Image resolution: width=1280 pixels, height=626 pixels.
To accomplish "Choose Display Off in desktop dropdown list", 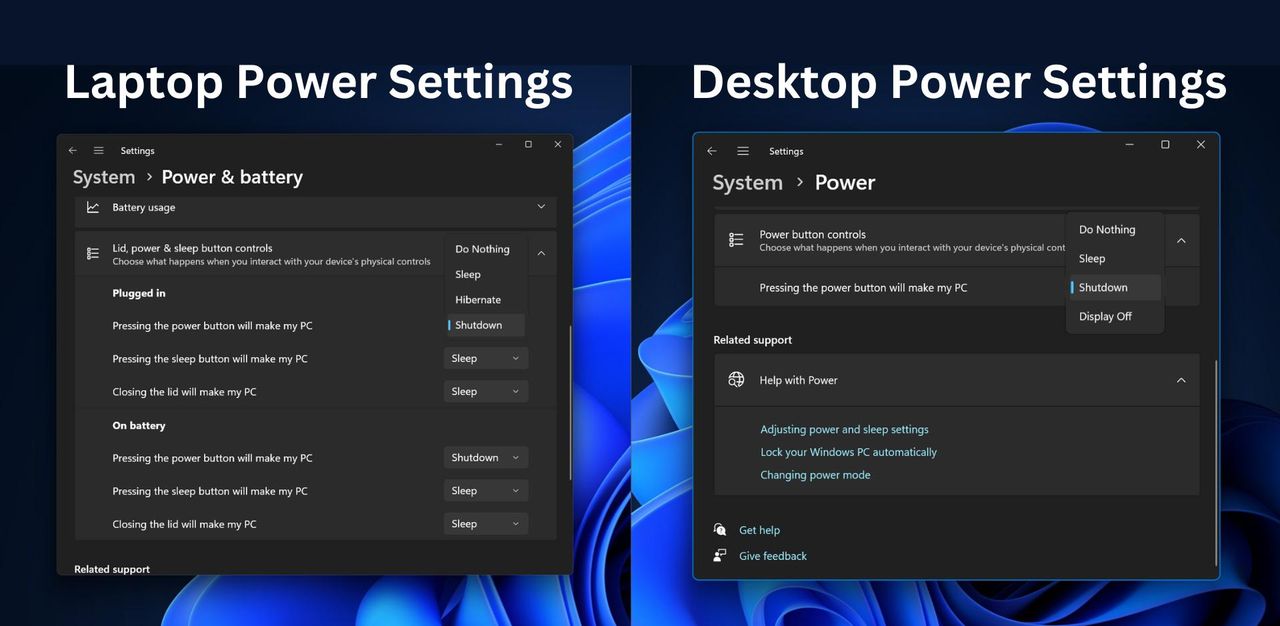I will (1115, 316).
